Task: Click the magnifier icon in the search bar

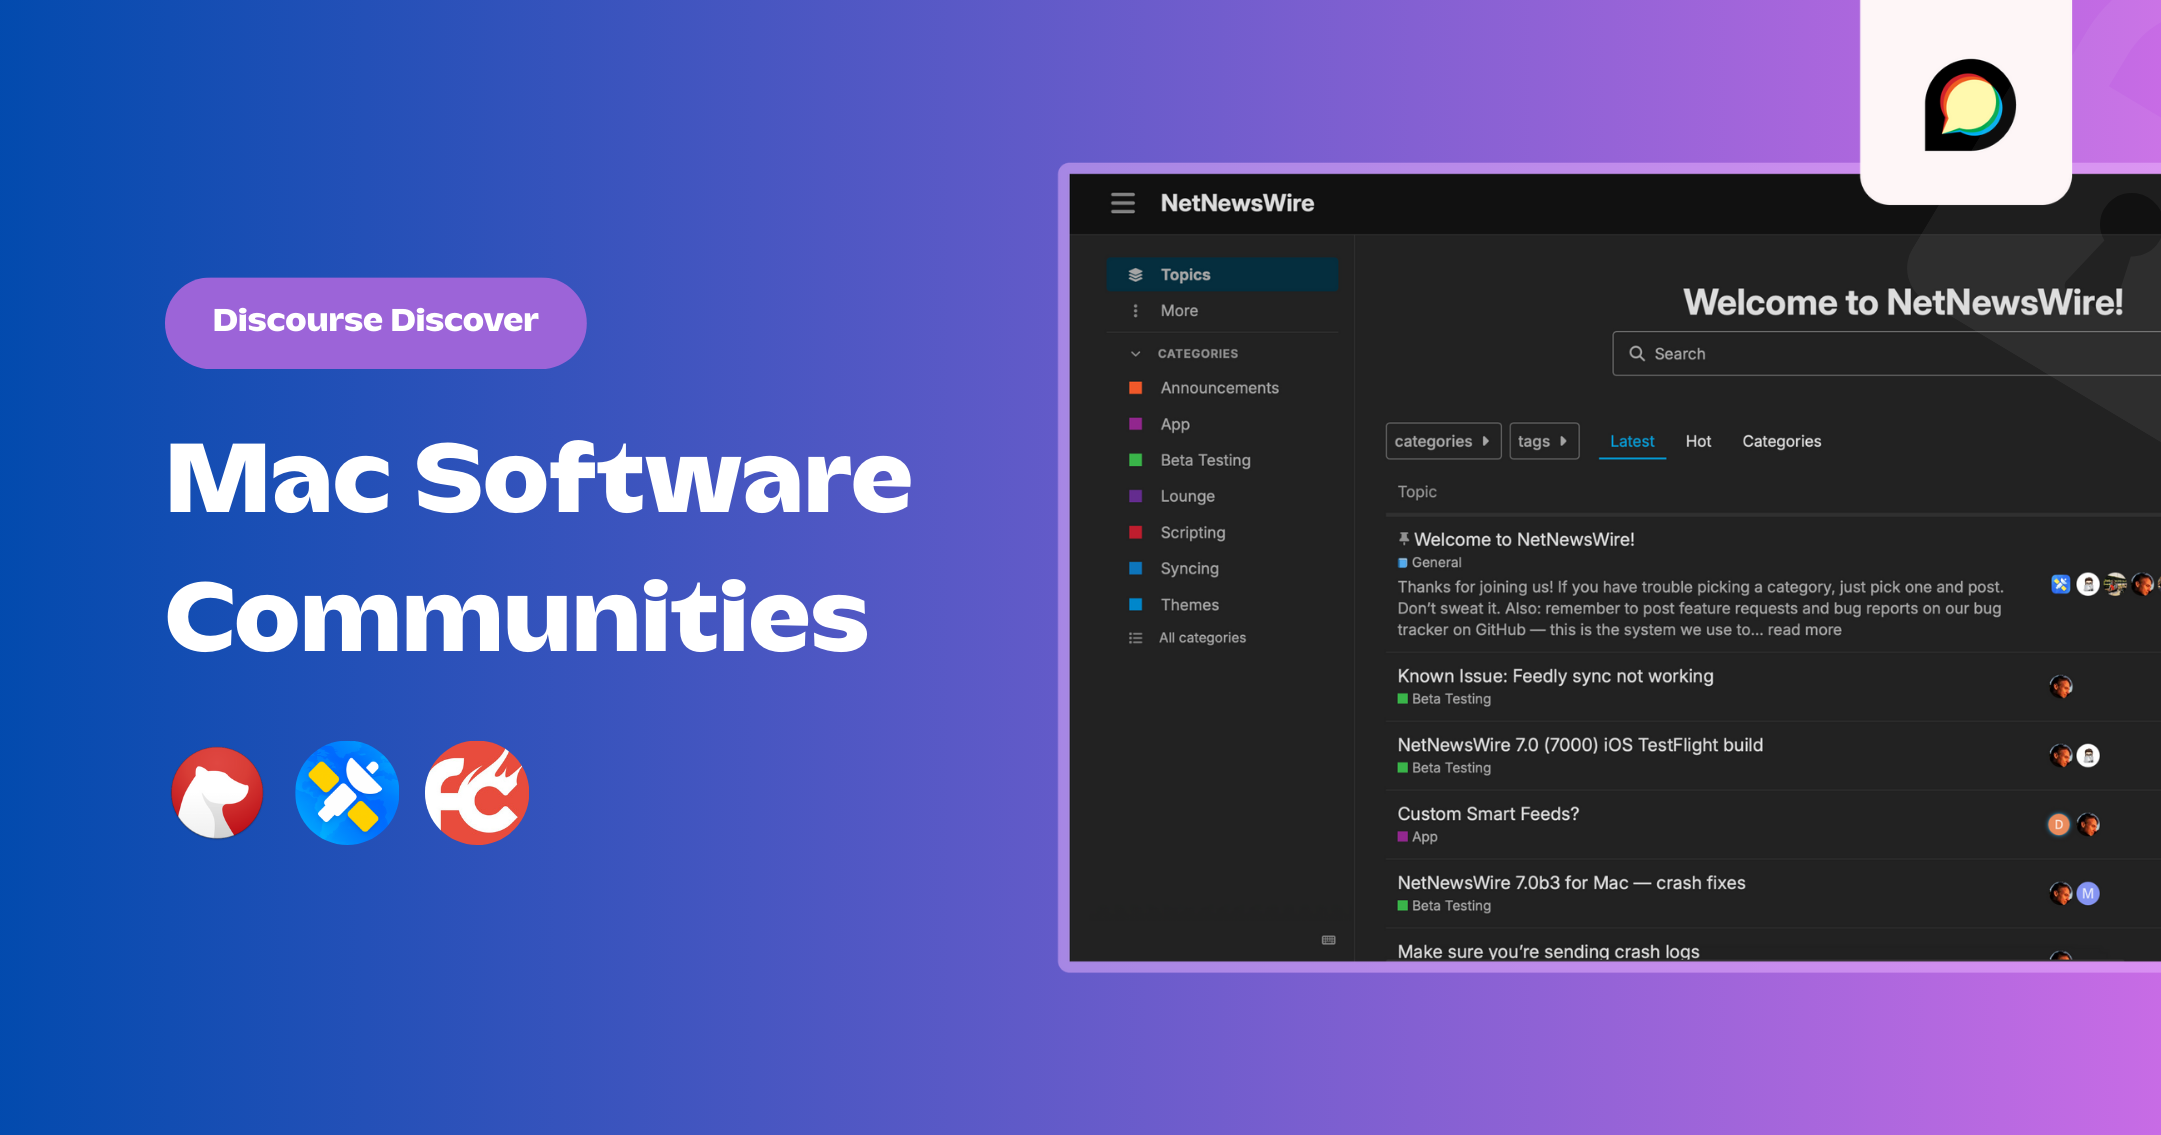Action: click(x=1637, y=353)
